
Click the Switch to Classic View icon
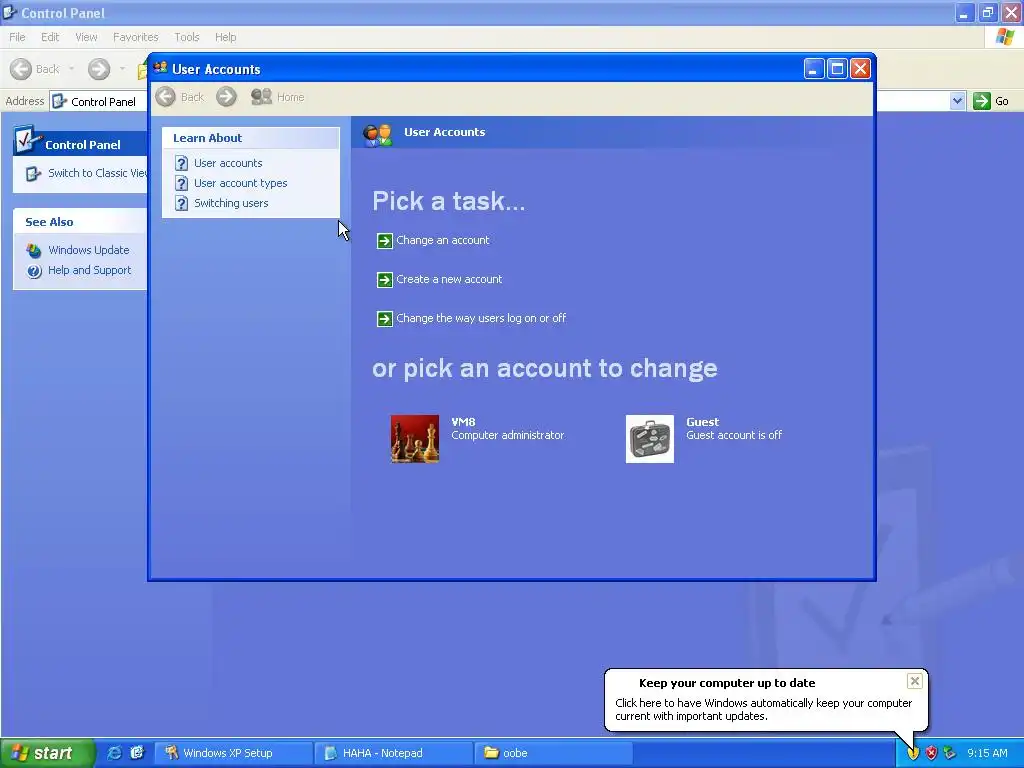(33, 174)
